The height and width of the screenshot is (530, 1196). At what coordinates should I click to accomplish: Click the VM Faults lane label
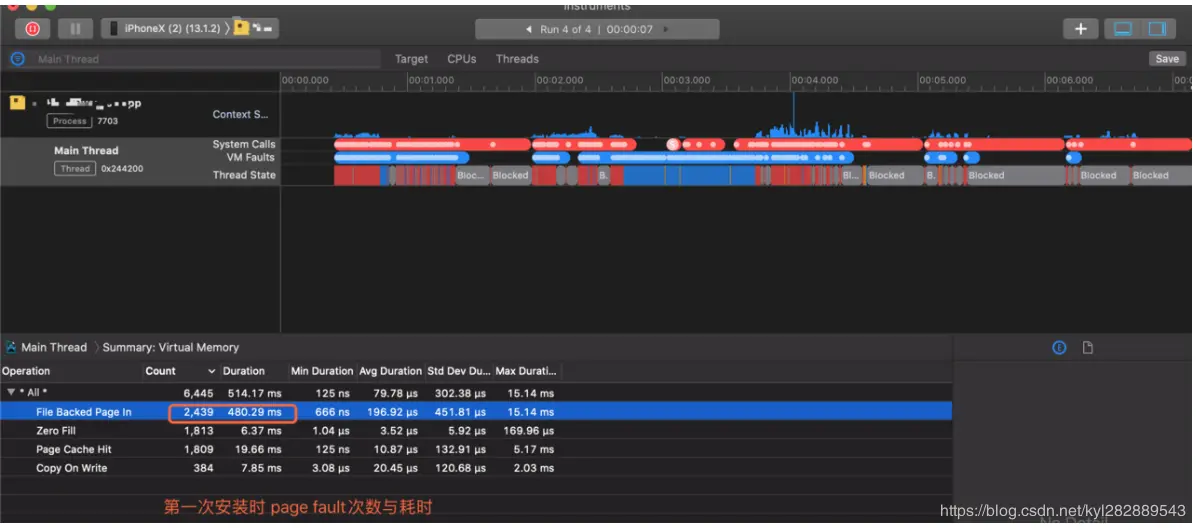(250, 157)
